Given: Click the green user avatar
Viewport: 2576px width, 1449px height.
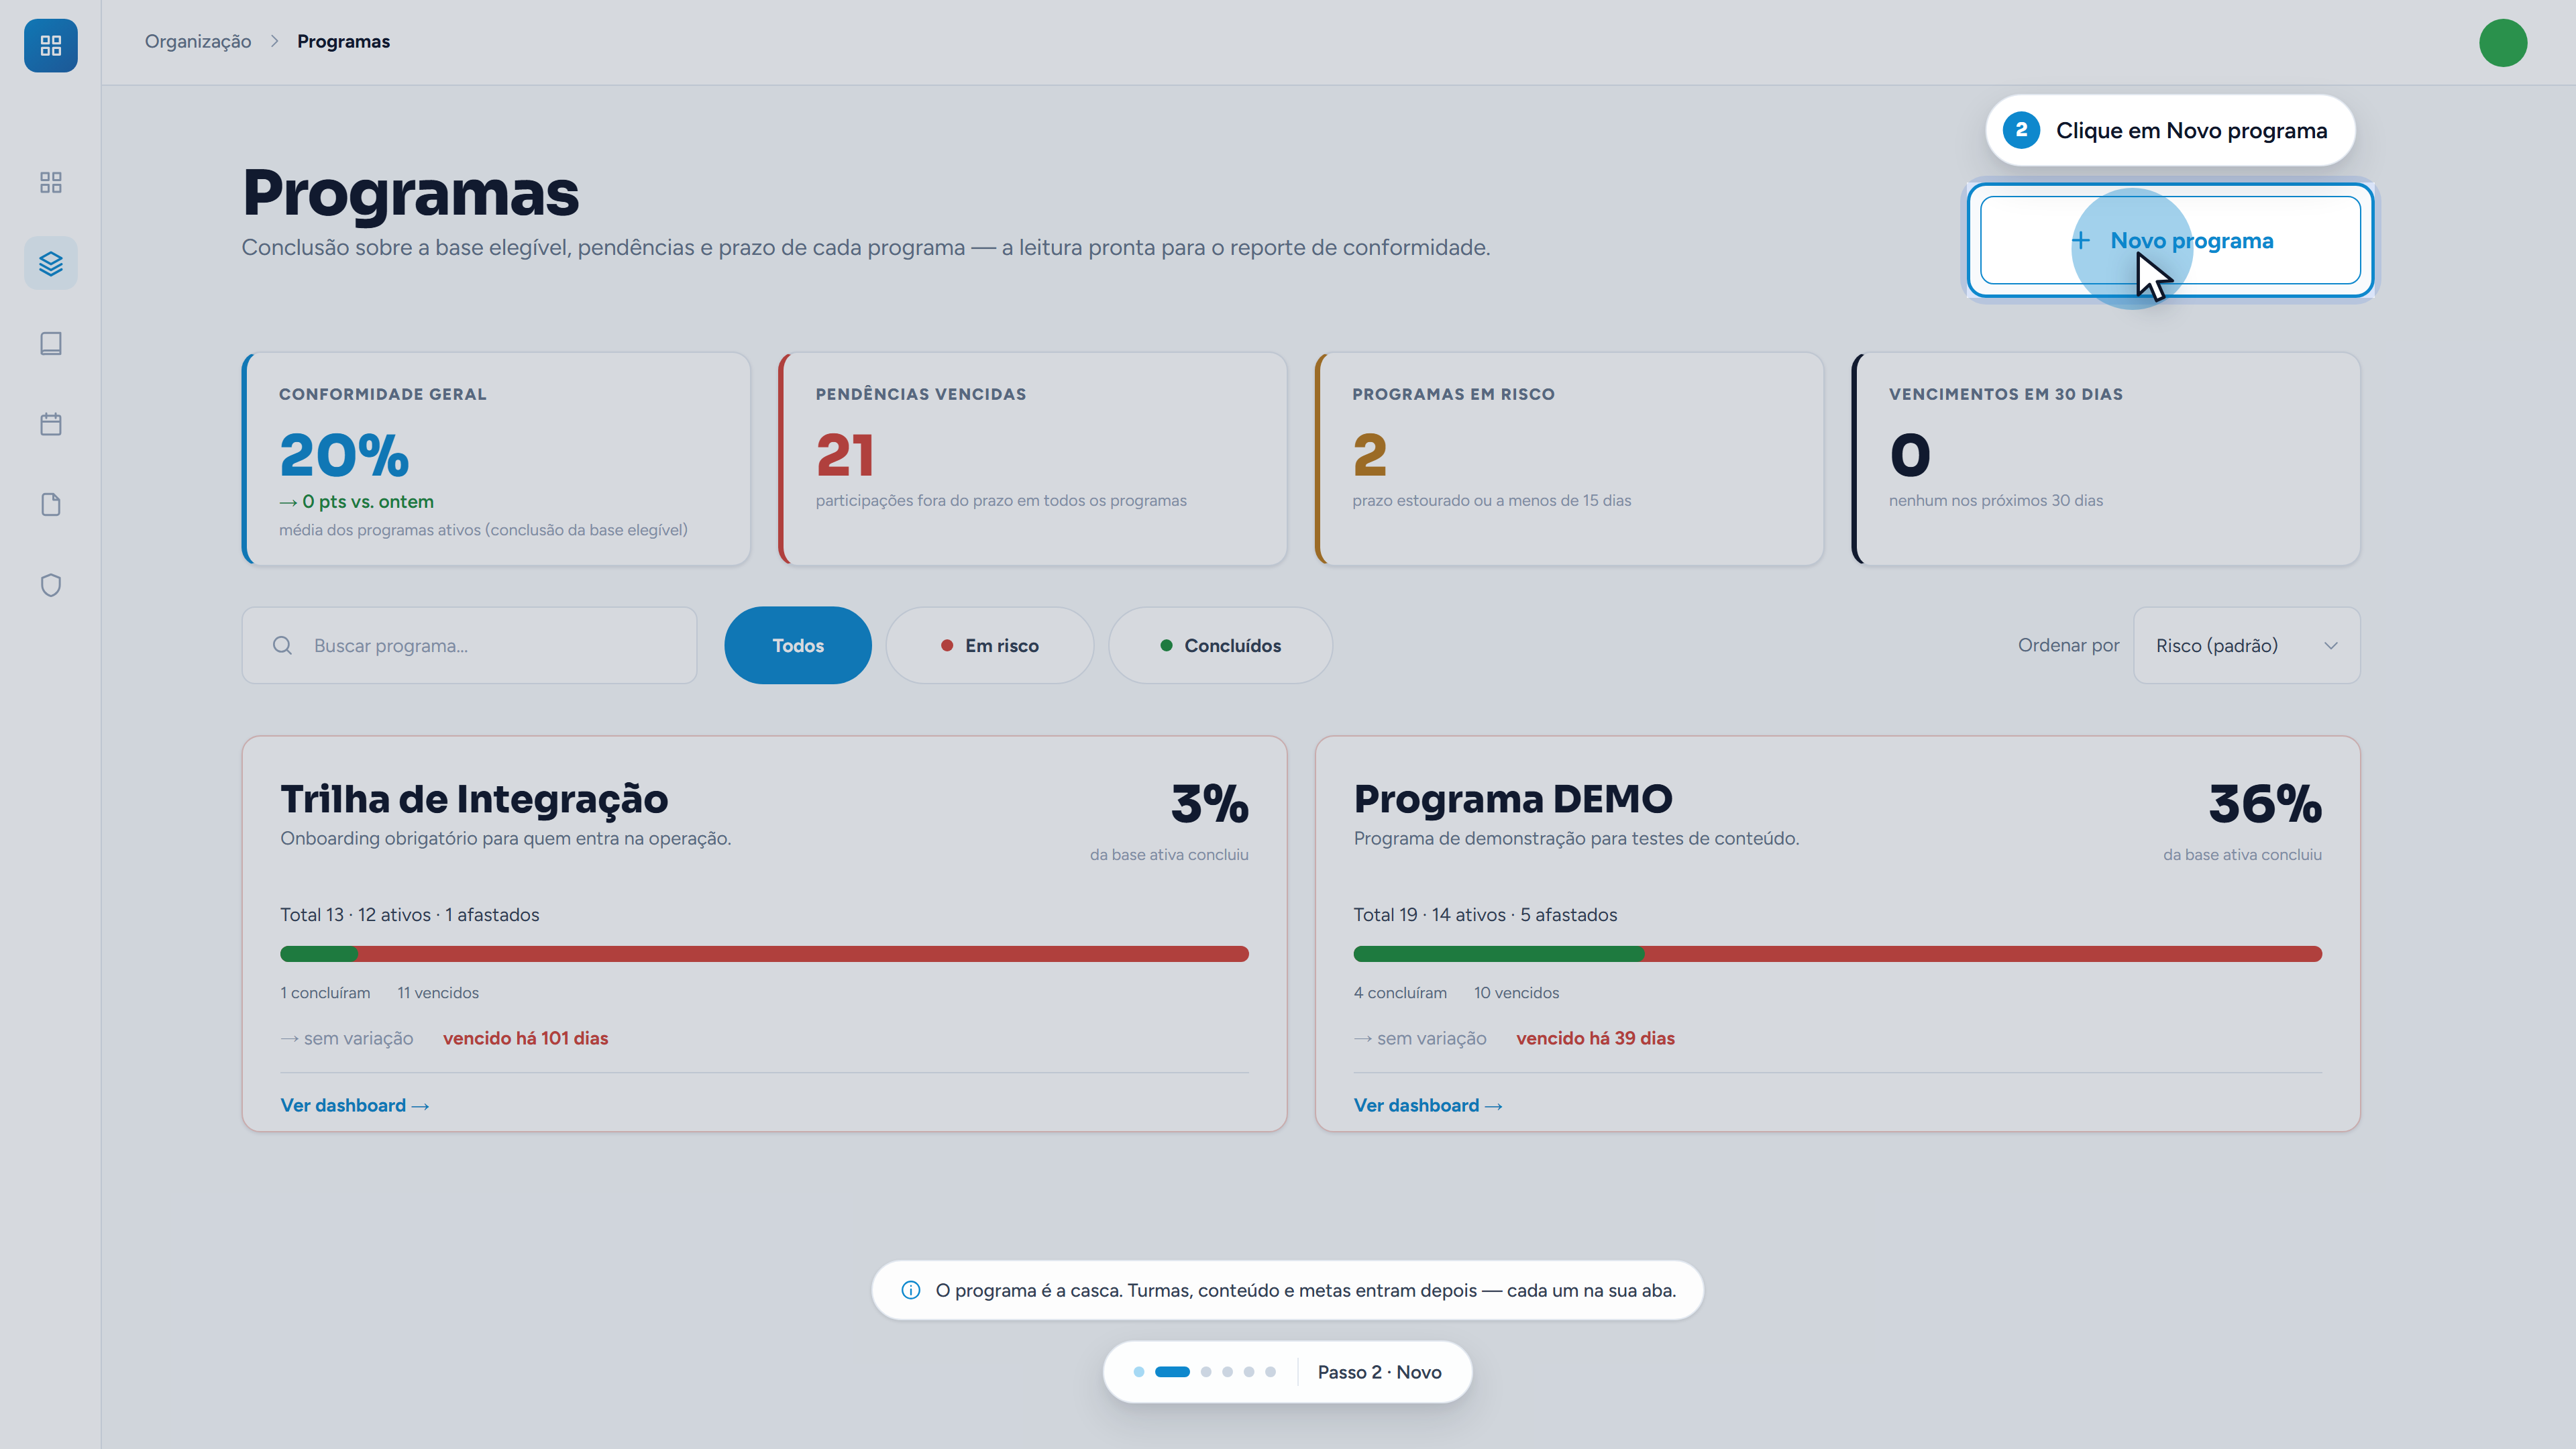Looking at the screenshot, I should click(x=2503, y=43).
